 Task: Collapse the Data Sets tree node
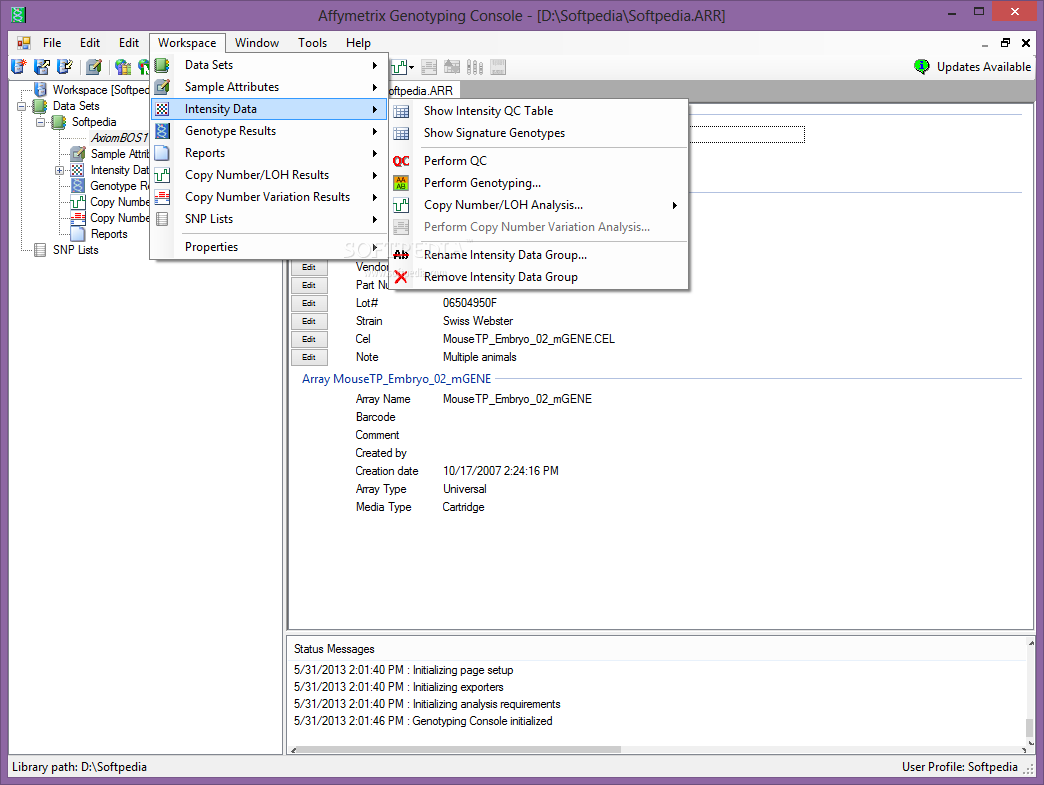(x=22, y=107)
